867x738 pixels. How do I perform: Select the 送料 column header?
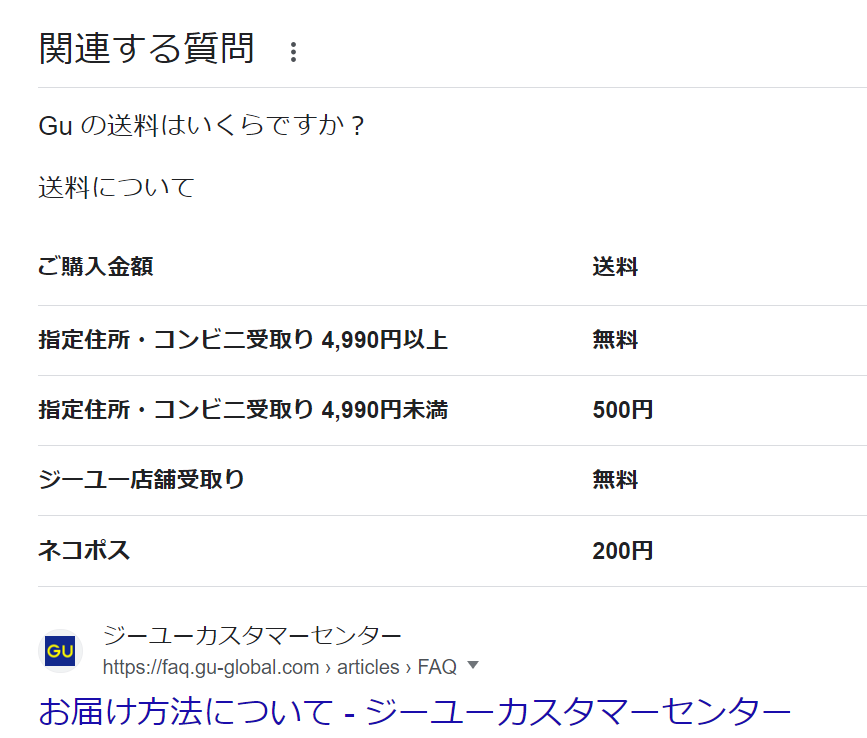click(x=615, y=266)
